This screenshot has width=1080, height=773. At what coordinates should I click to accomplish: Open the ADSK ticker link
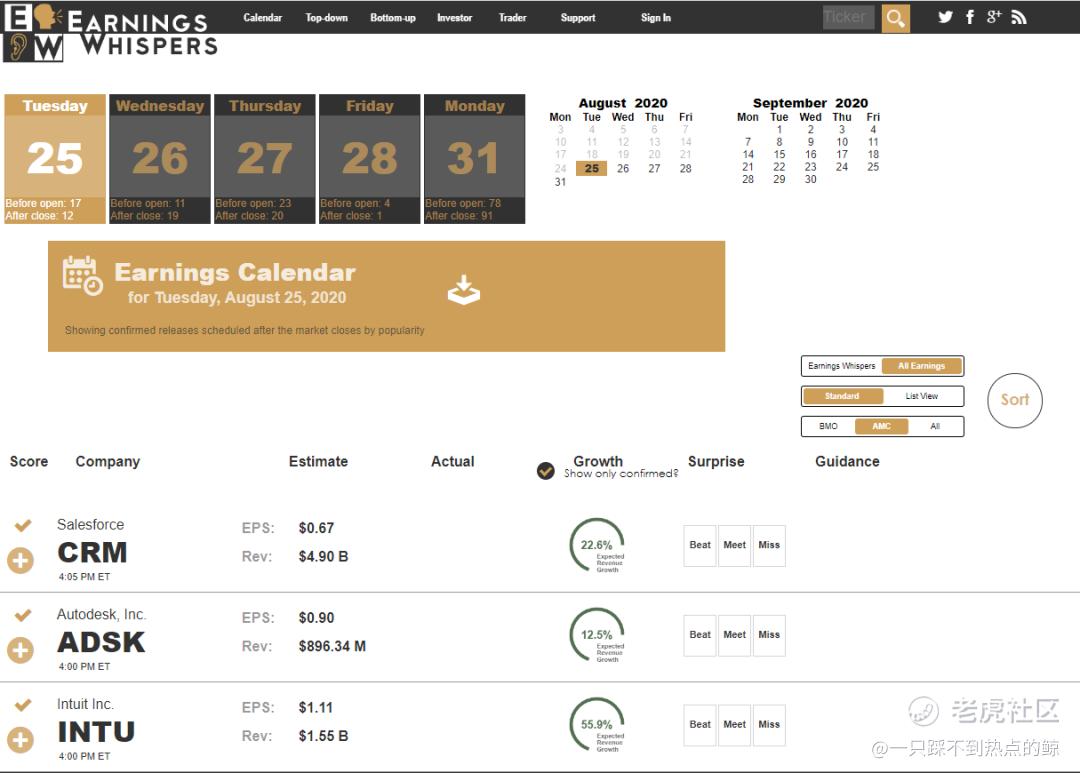[x=101, y=642]
